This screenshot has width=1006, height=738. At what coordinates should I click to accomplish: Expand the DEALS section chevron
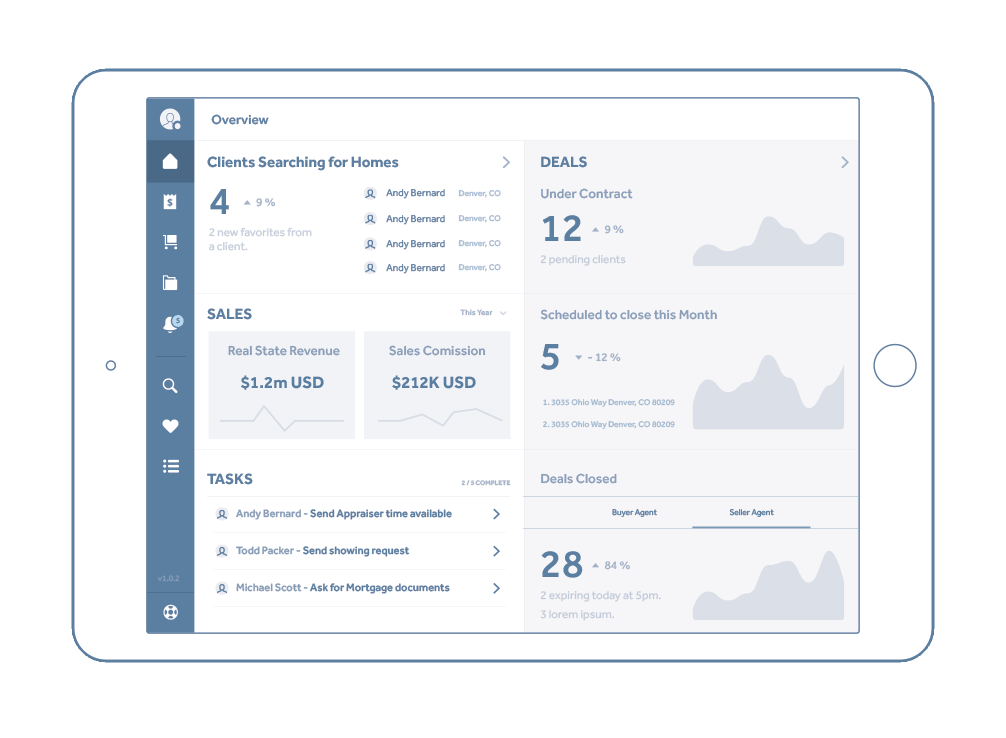845,162
